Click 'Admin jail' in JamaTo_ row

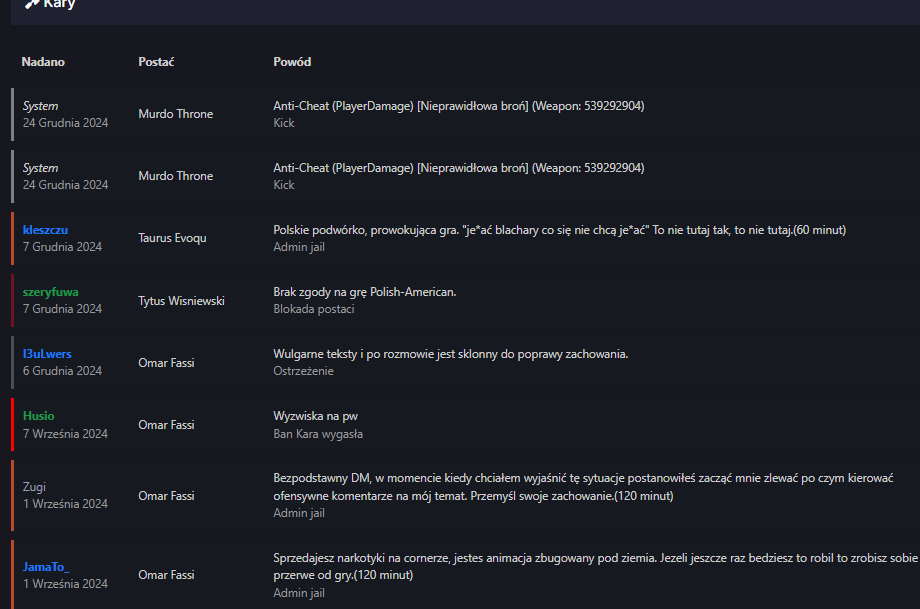[299, 593]
